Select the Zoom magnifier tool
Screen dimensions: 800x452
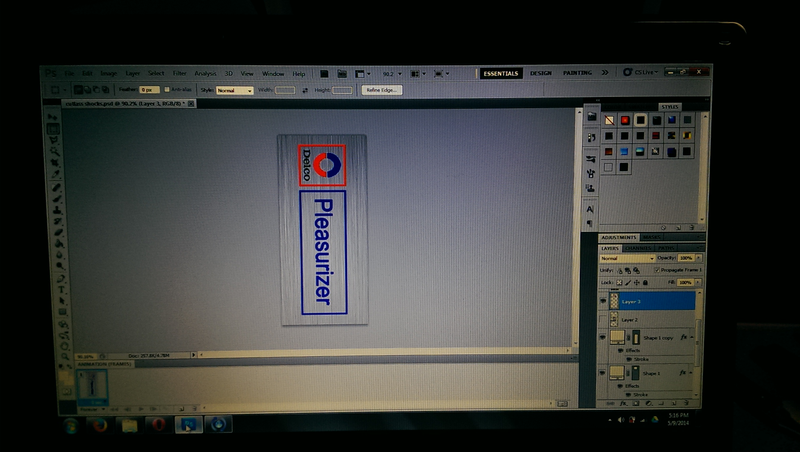tap(64, 357)
